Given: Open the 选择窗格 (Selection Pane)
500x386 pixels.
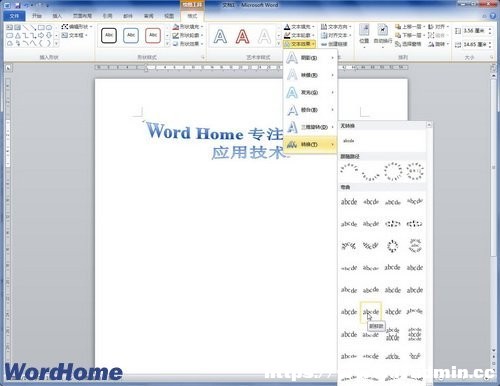Looking at the screenshot, I should [408, 44].
